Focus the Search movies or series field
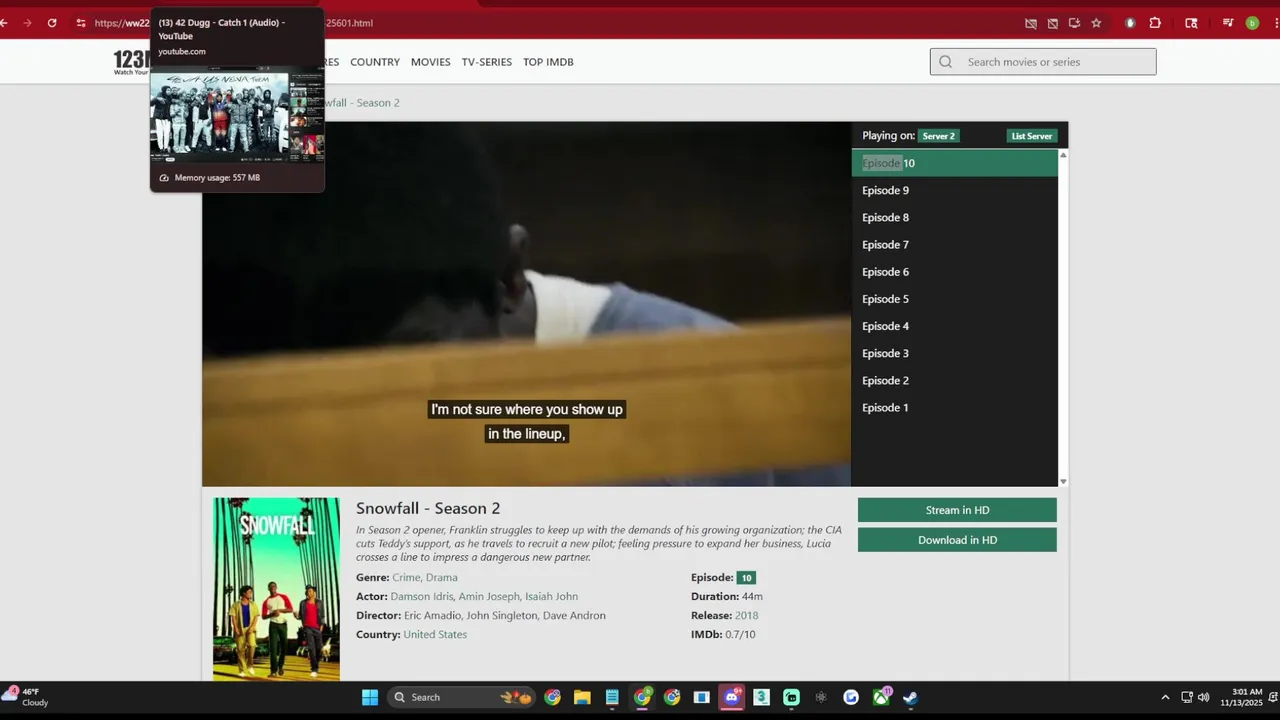The height and width of the screenshot is (720, 1280). 1043,62
